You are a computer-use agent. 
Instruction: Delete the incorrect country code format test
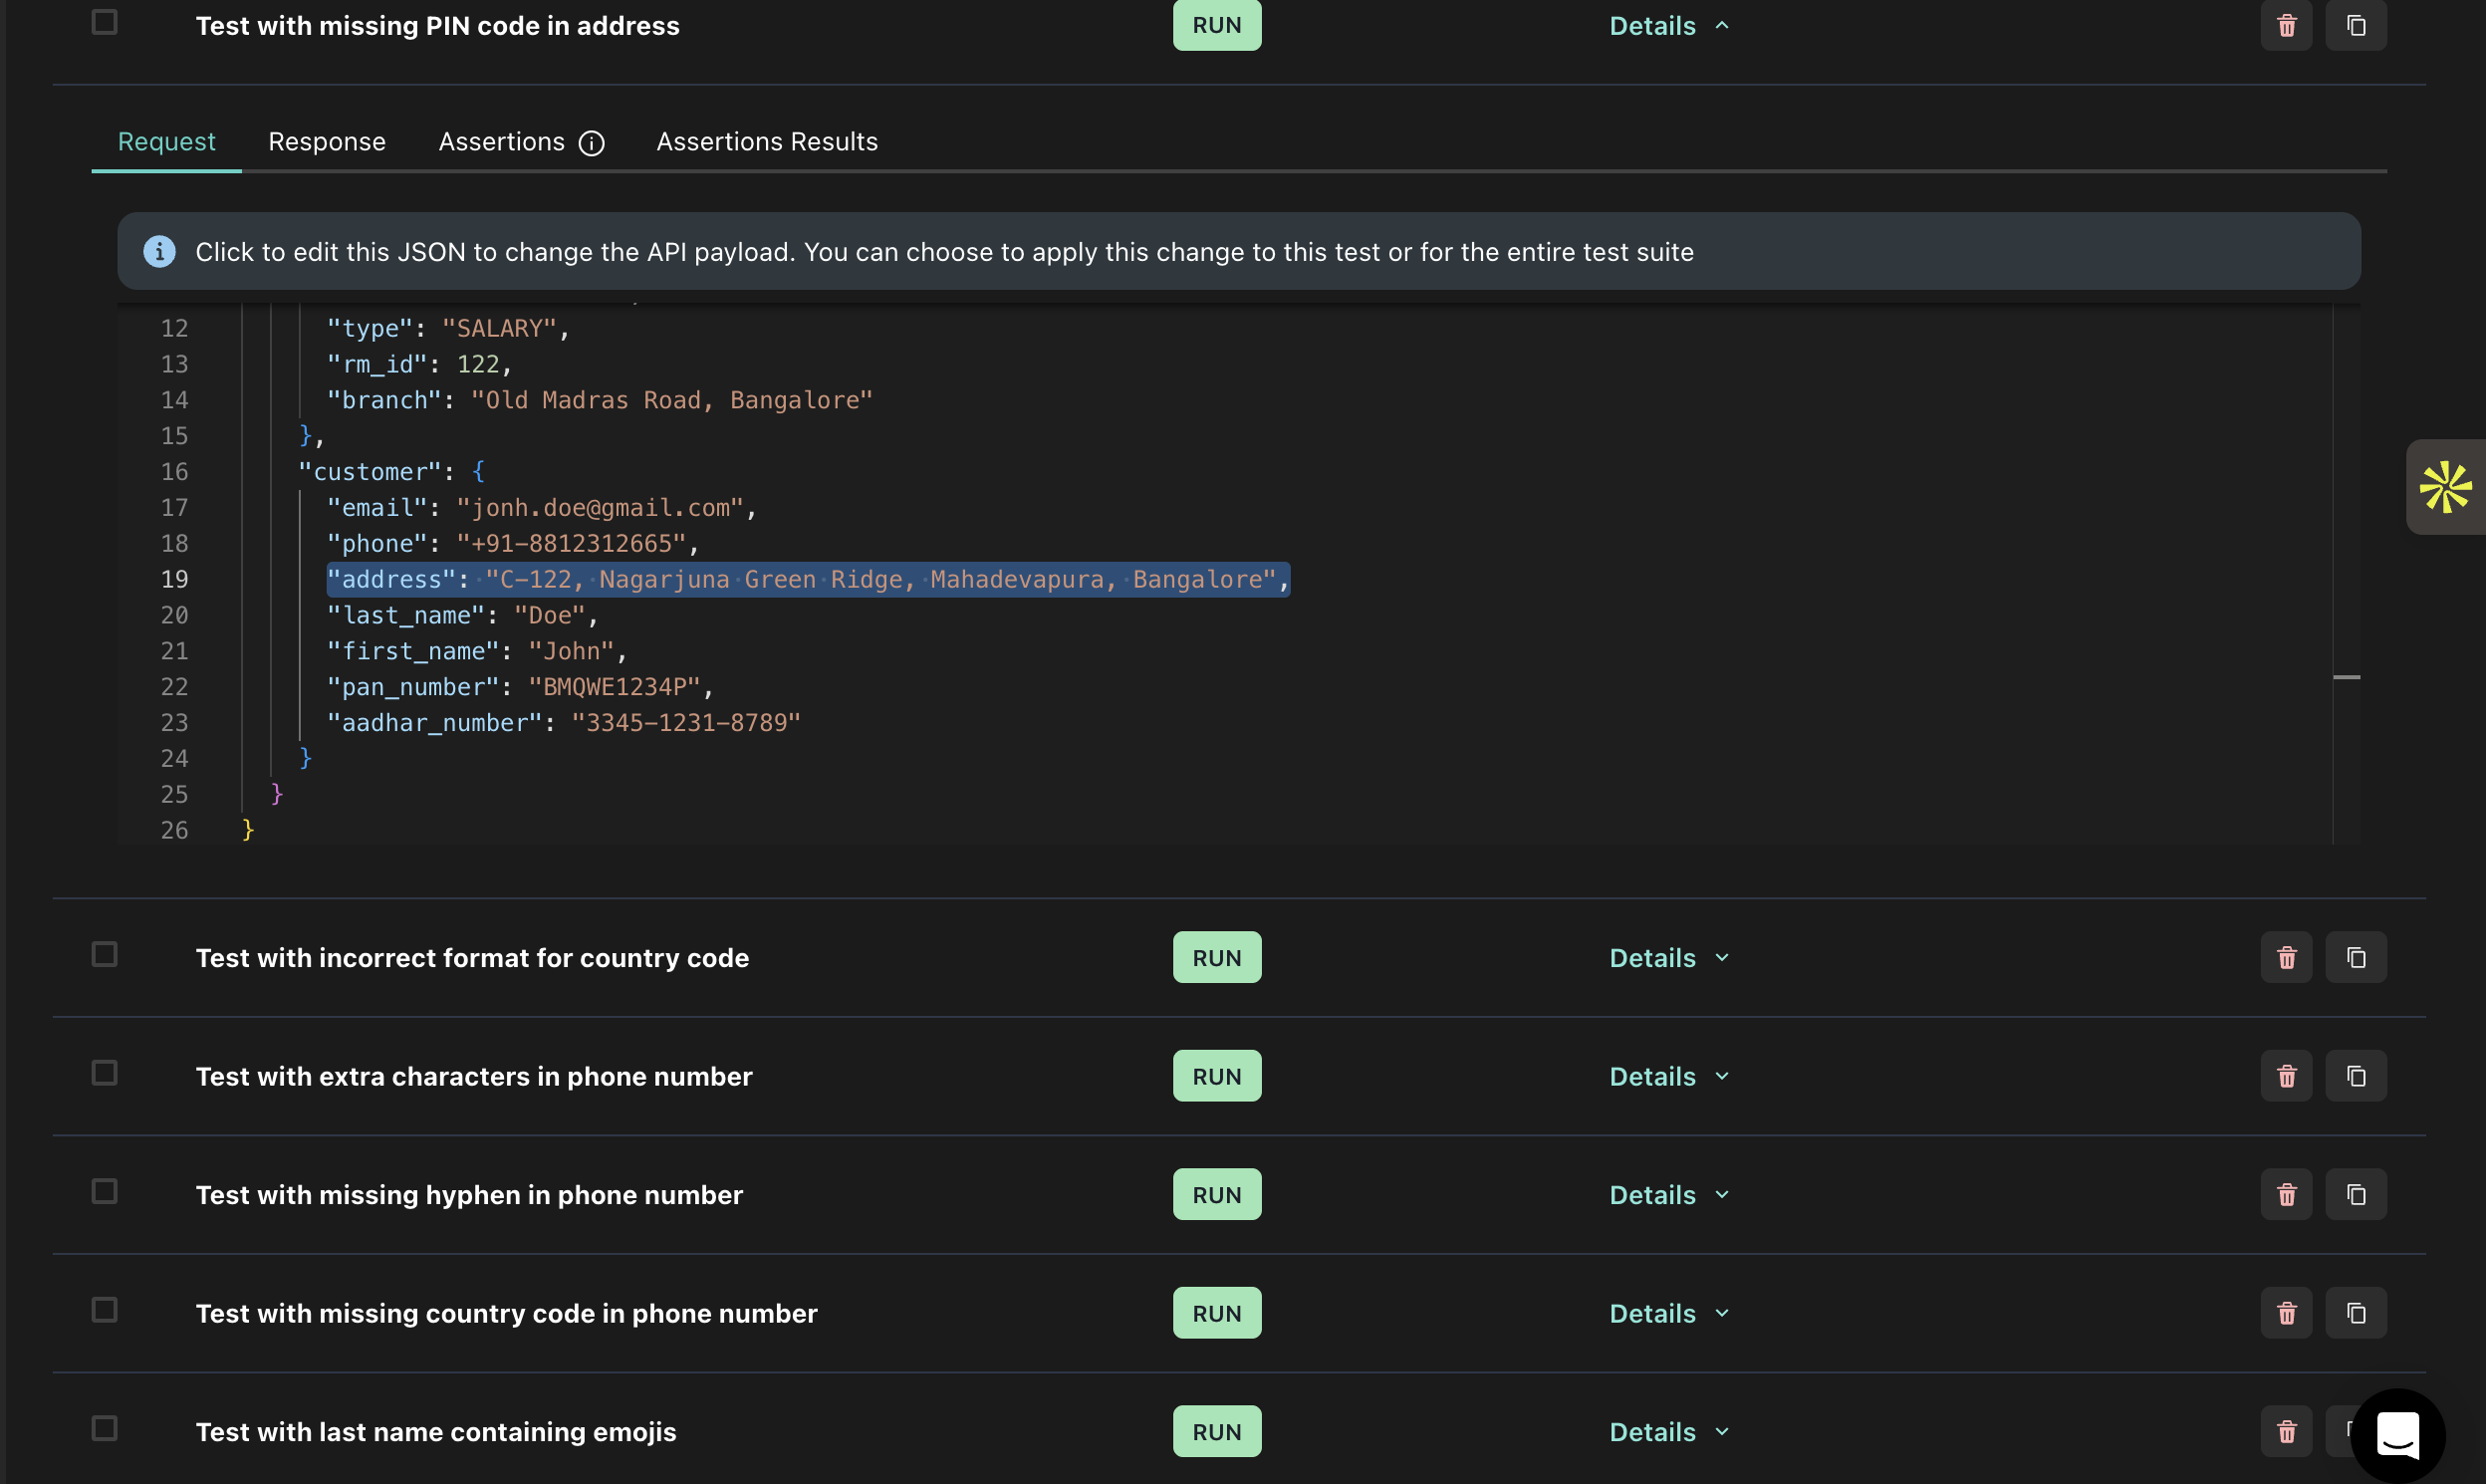click(x=2286, y=957)
